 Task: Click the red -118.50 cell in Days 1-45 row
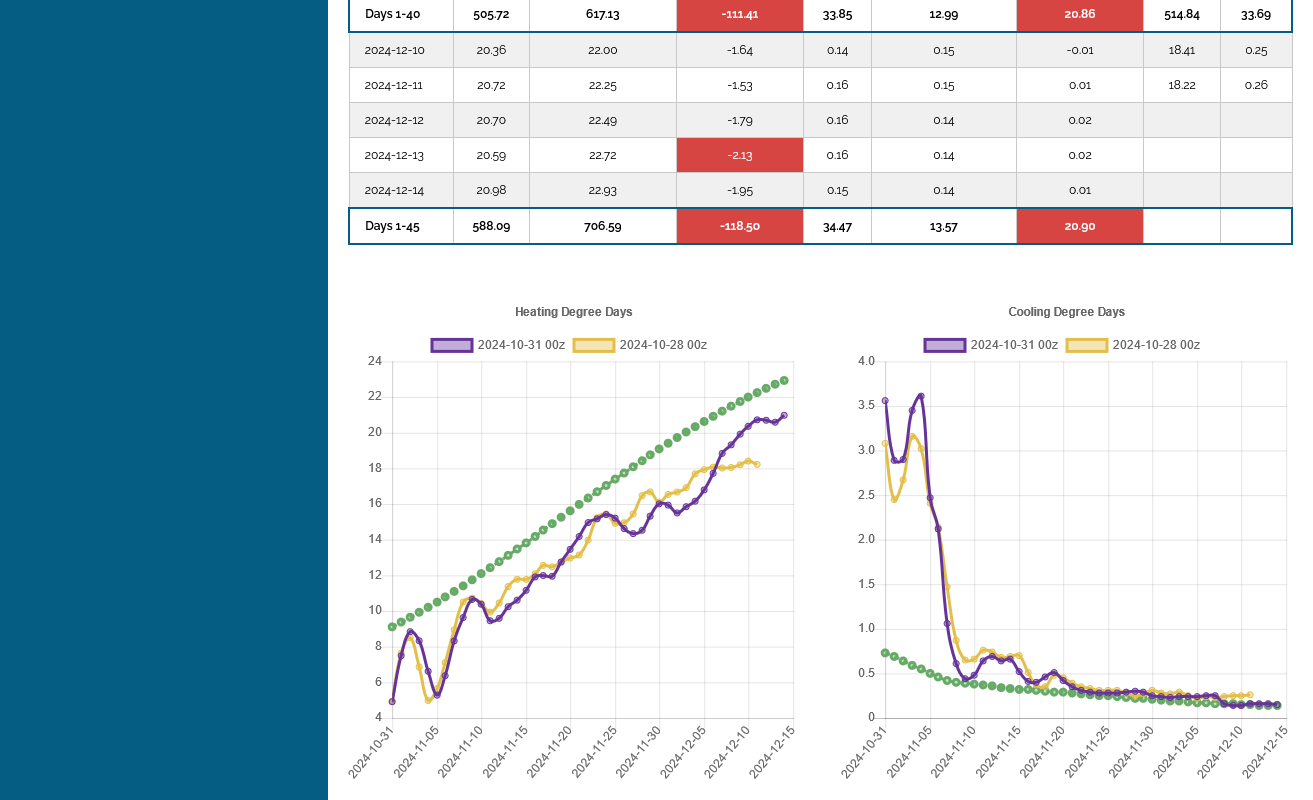click(x=740, y=226)
